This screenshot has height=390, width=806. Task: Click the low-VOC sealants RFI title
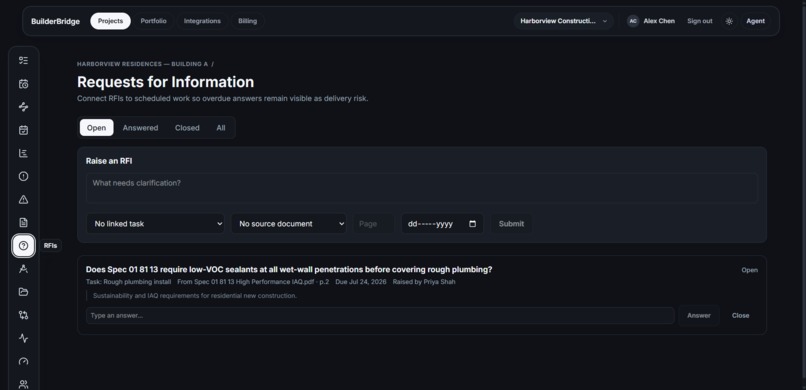pyautogui.click(x=289, y=269)
